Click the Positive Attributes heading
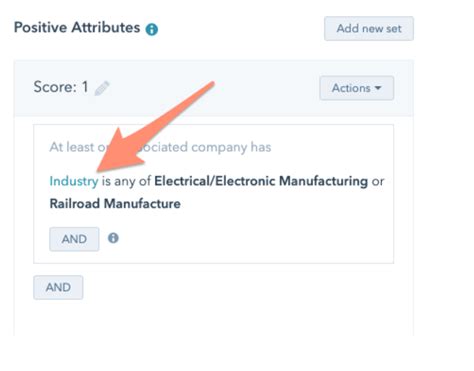Screen dimensions: 474x371 click(77, 27)
